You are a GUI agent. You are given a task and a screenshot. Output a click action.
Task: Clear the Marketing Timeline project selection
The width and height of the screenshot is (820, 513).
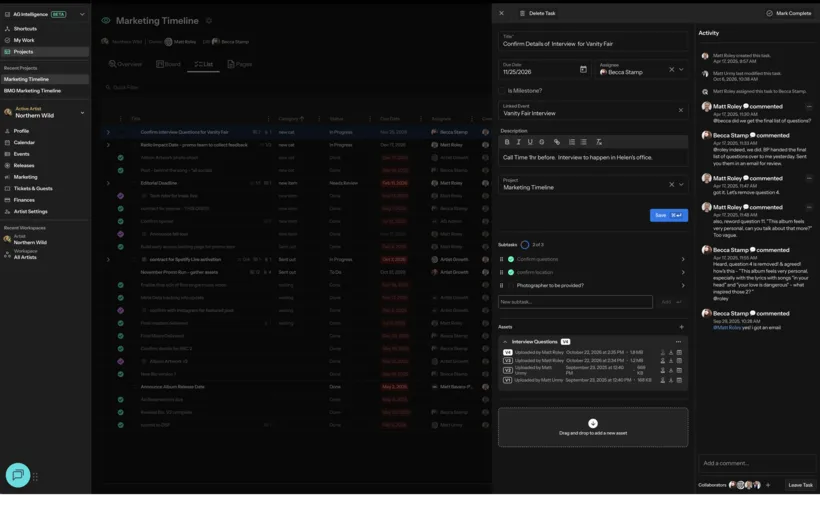671,185
